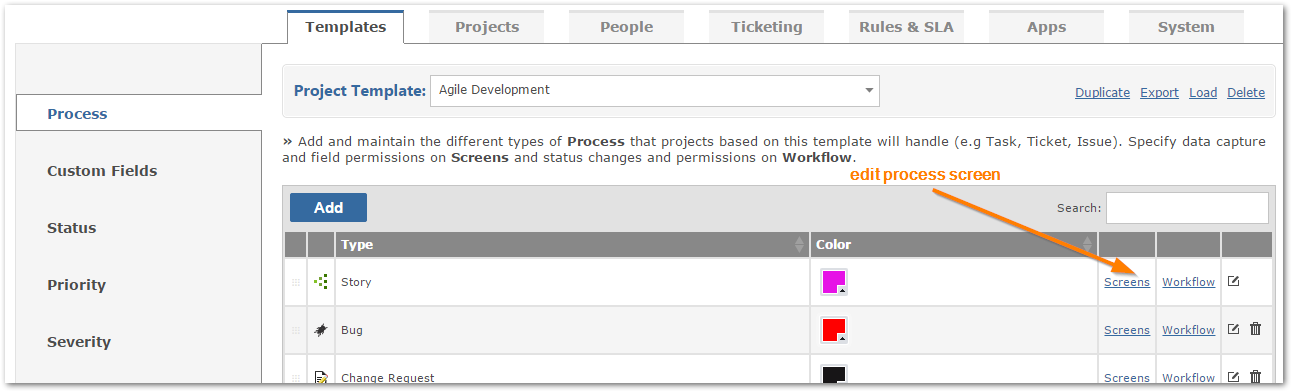Sort table by Color column
Viewport: 1292px width, 392px height.
(953, 245)
